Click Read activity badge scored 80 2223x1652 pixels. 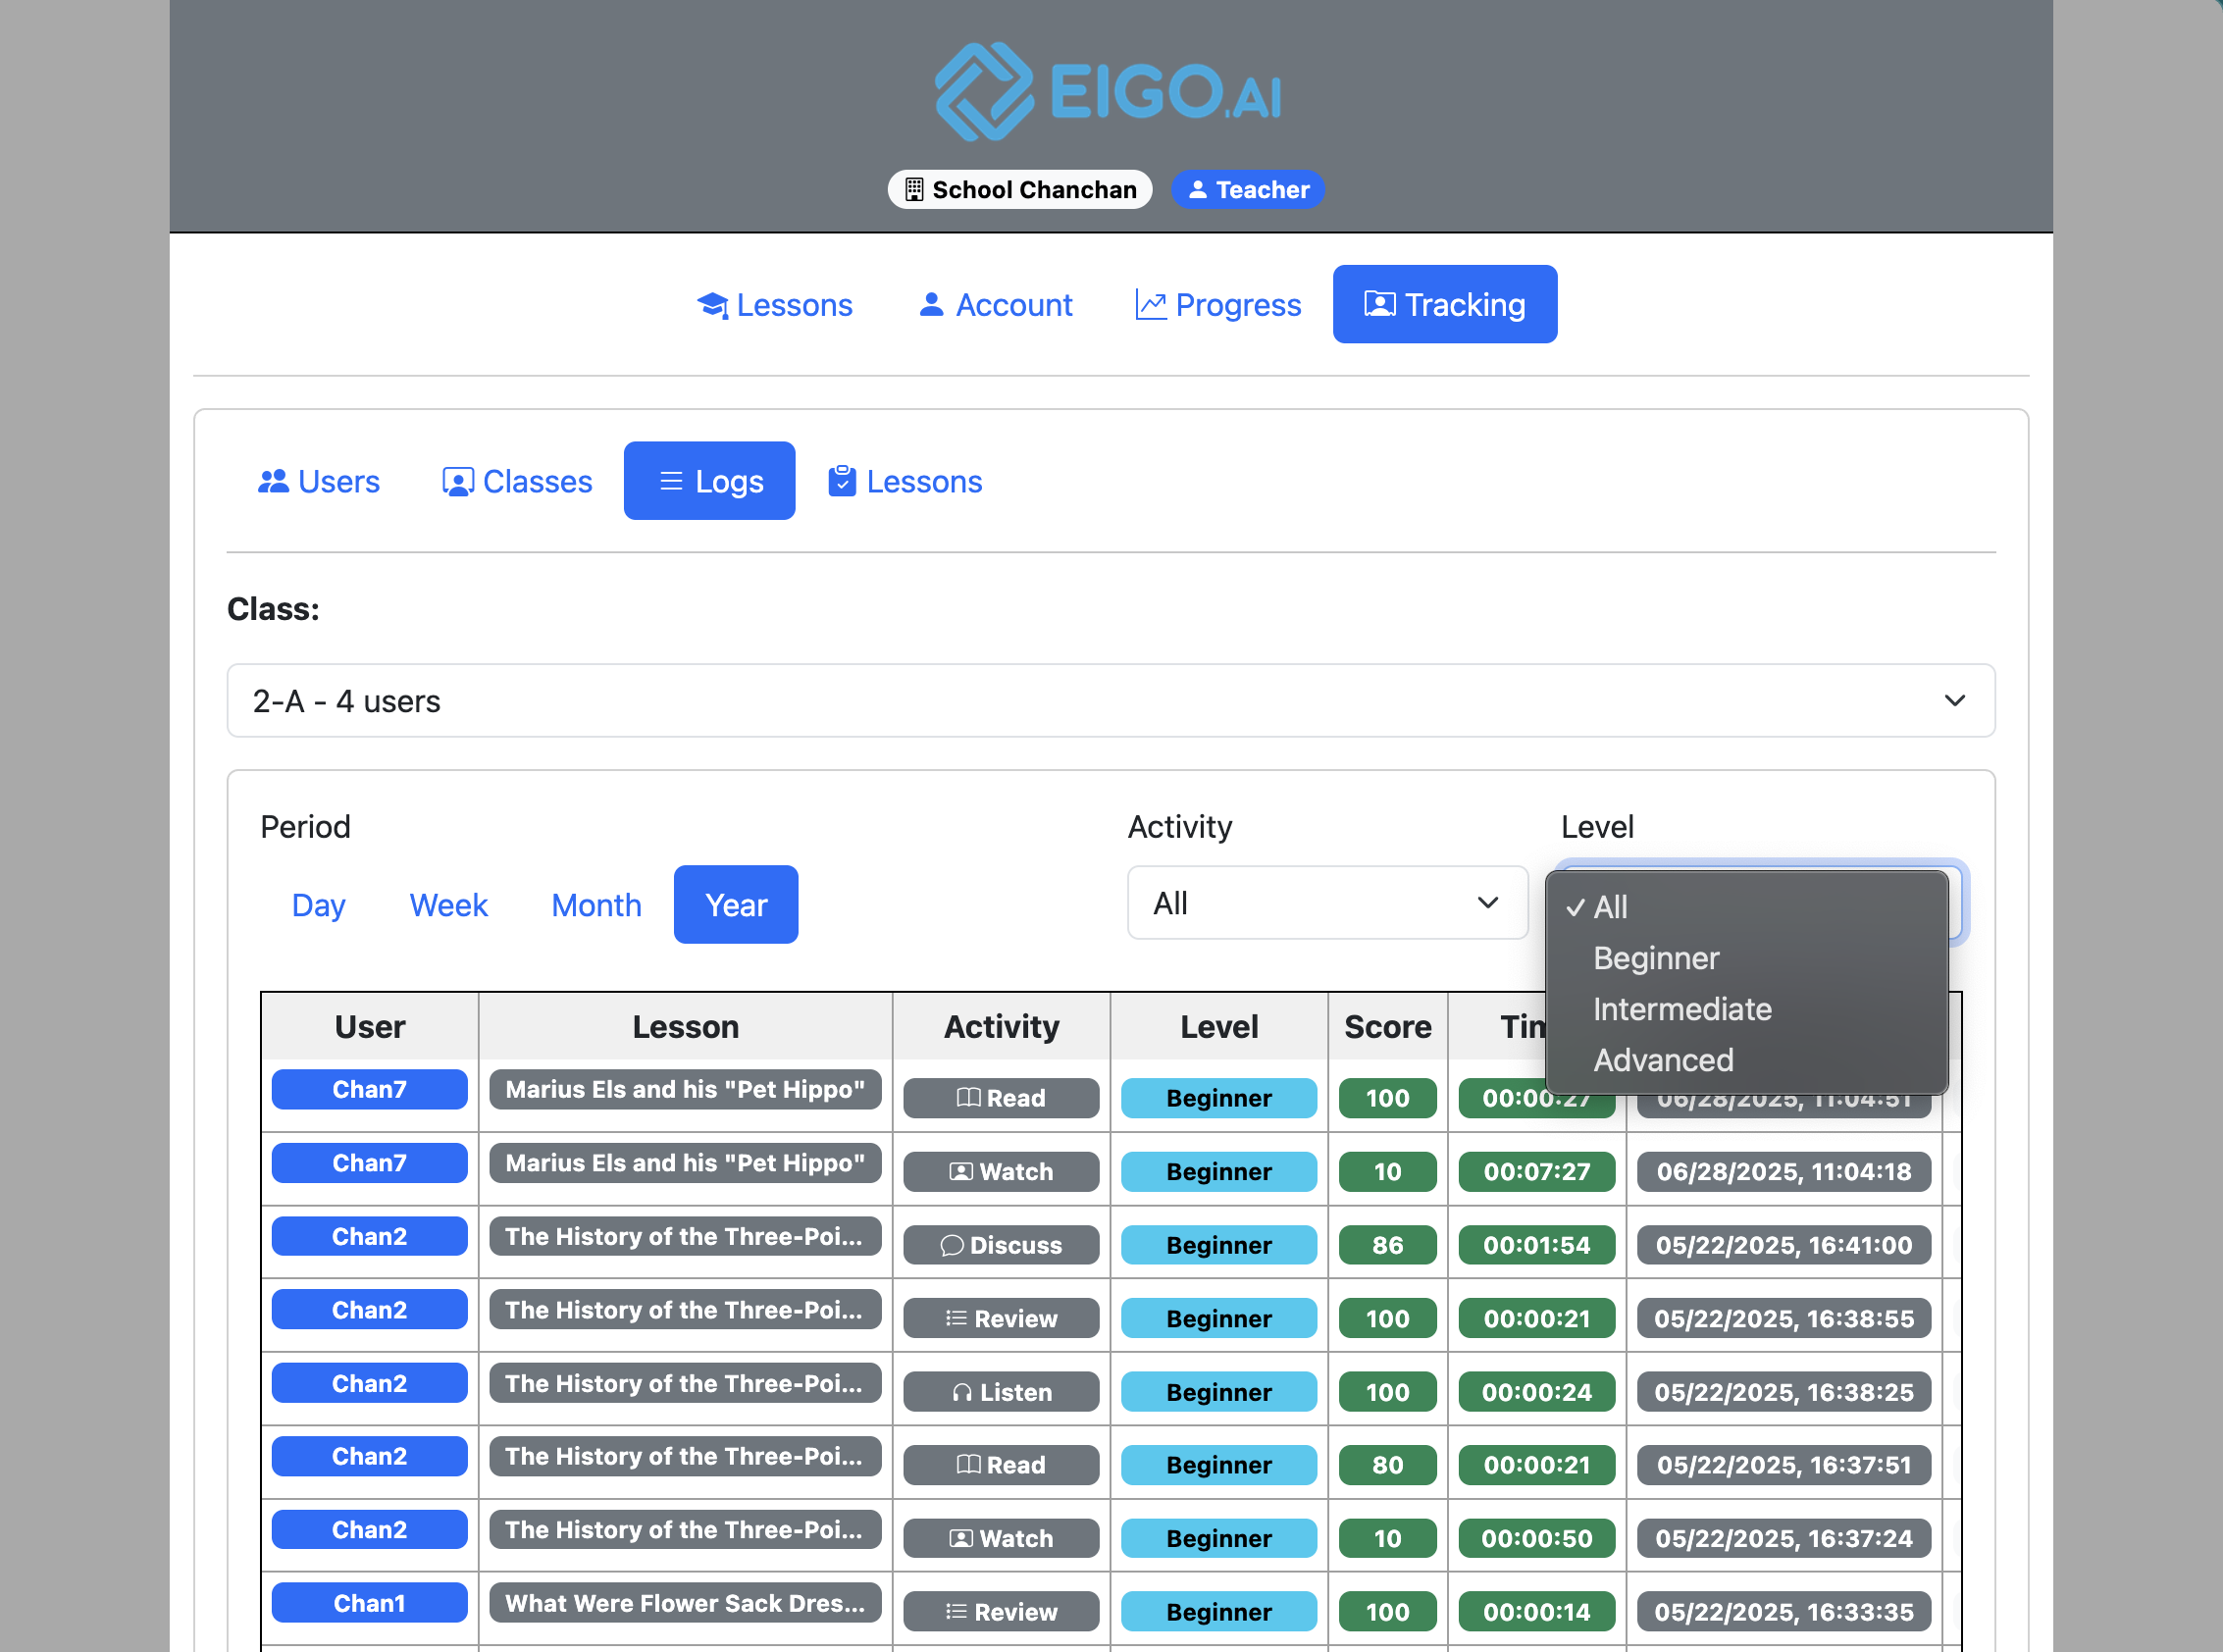1001,1466
